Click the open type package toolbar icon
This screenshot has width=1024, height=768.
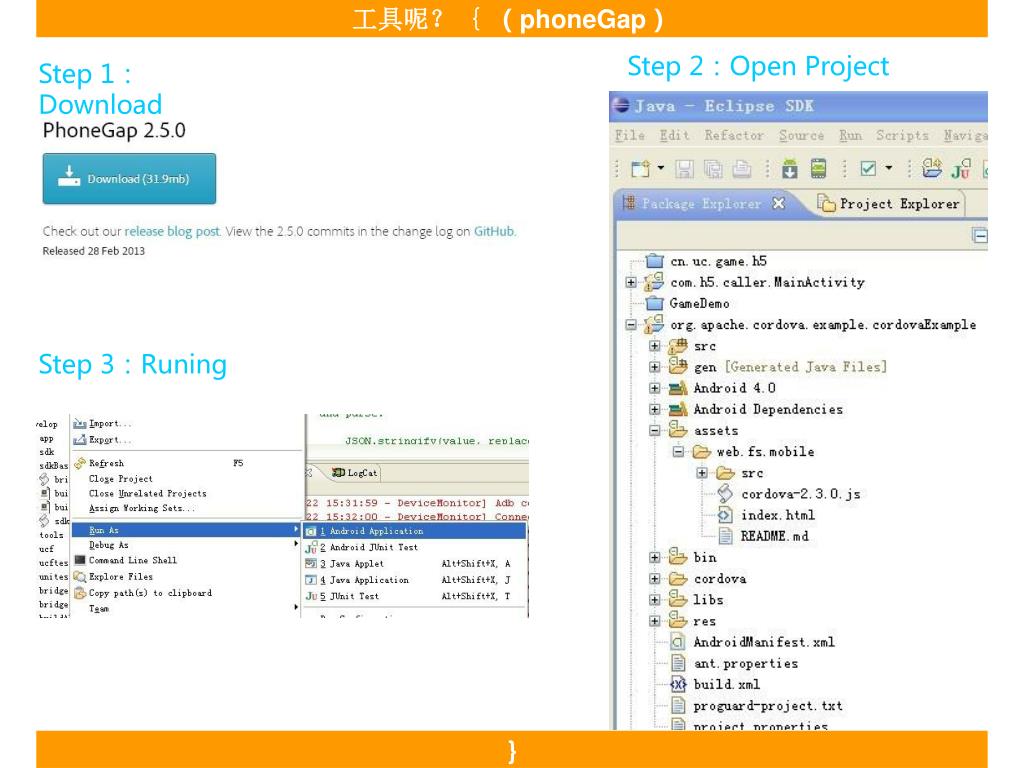coord(931,168)
